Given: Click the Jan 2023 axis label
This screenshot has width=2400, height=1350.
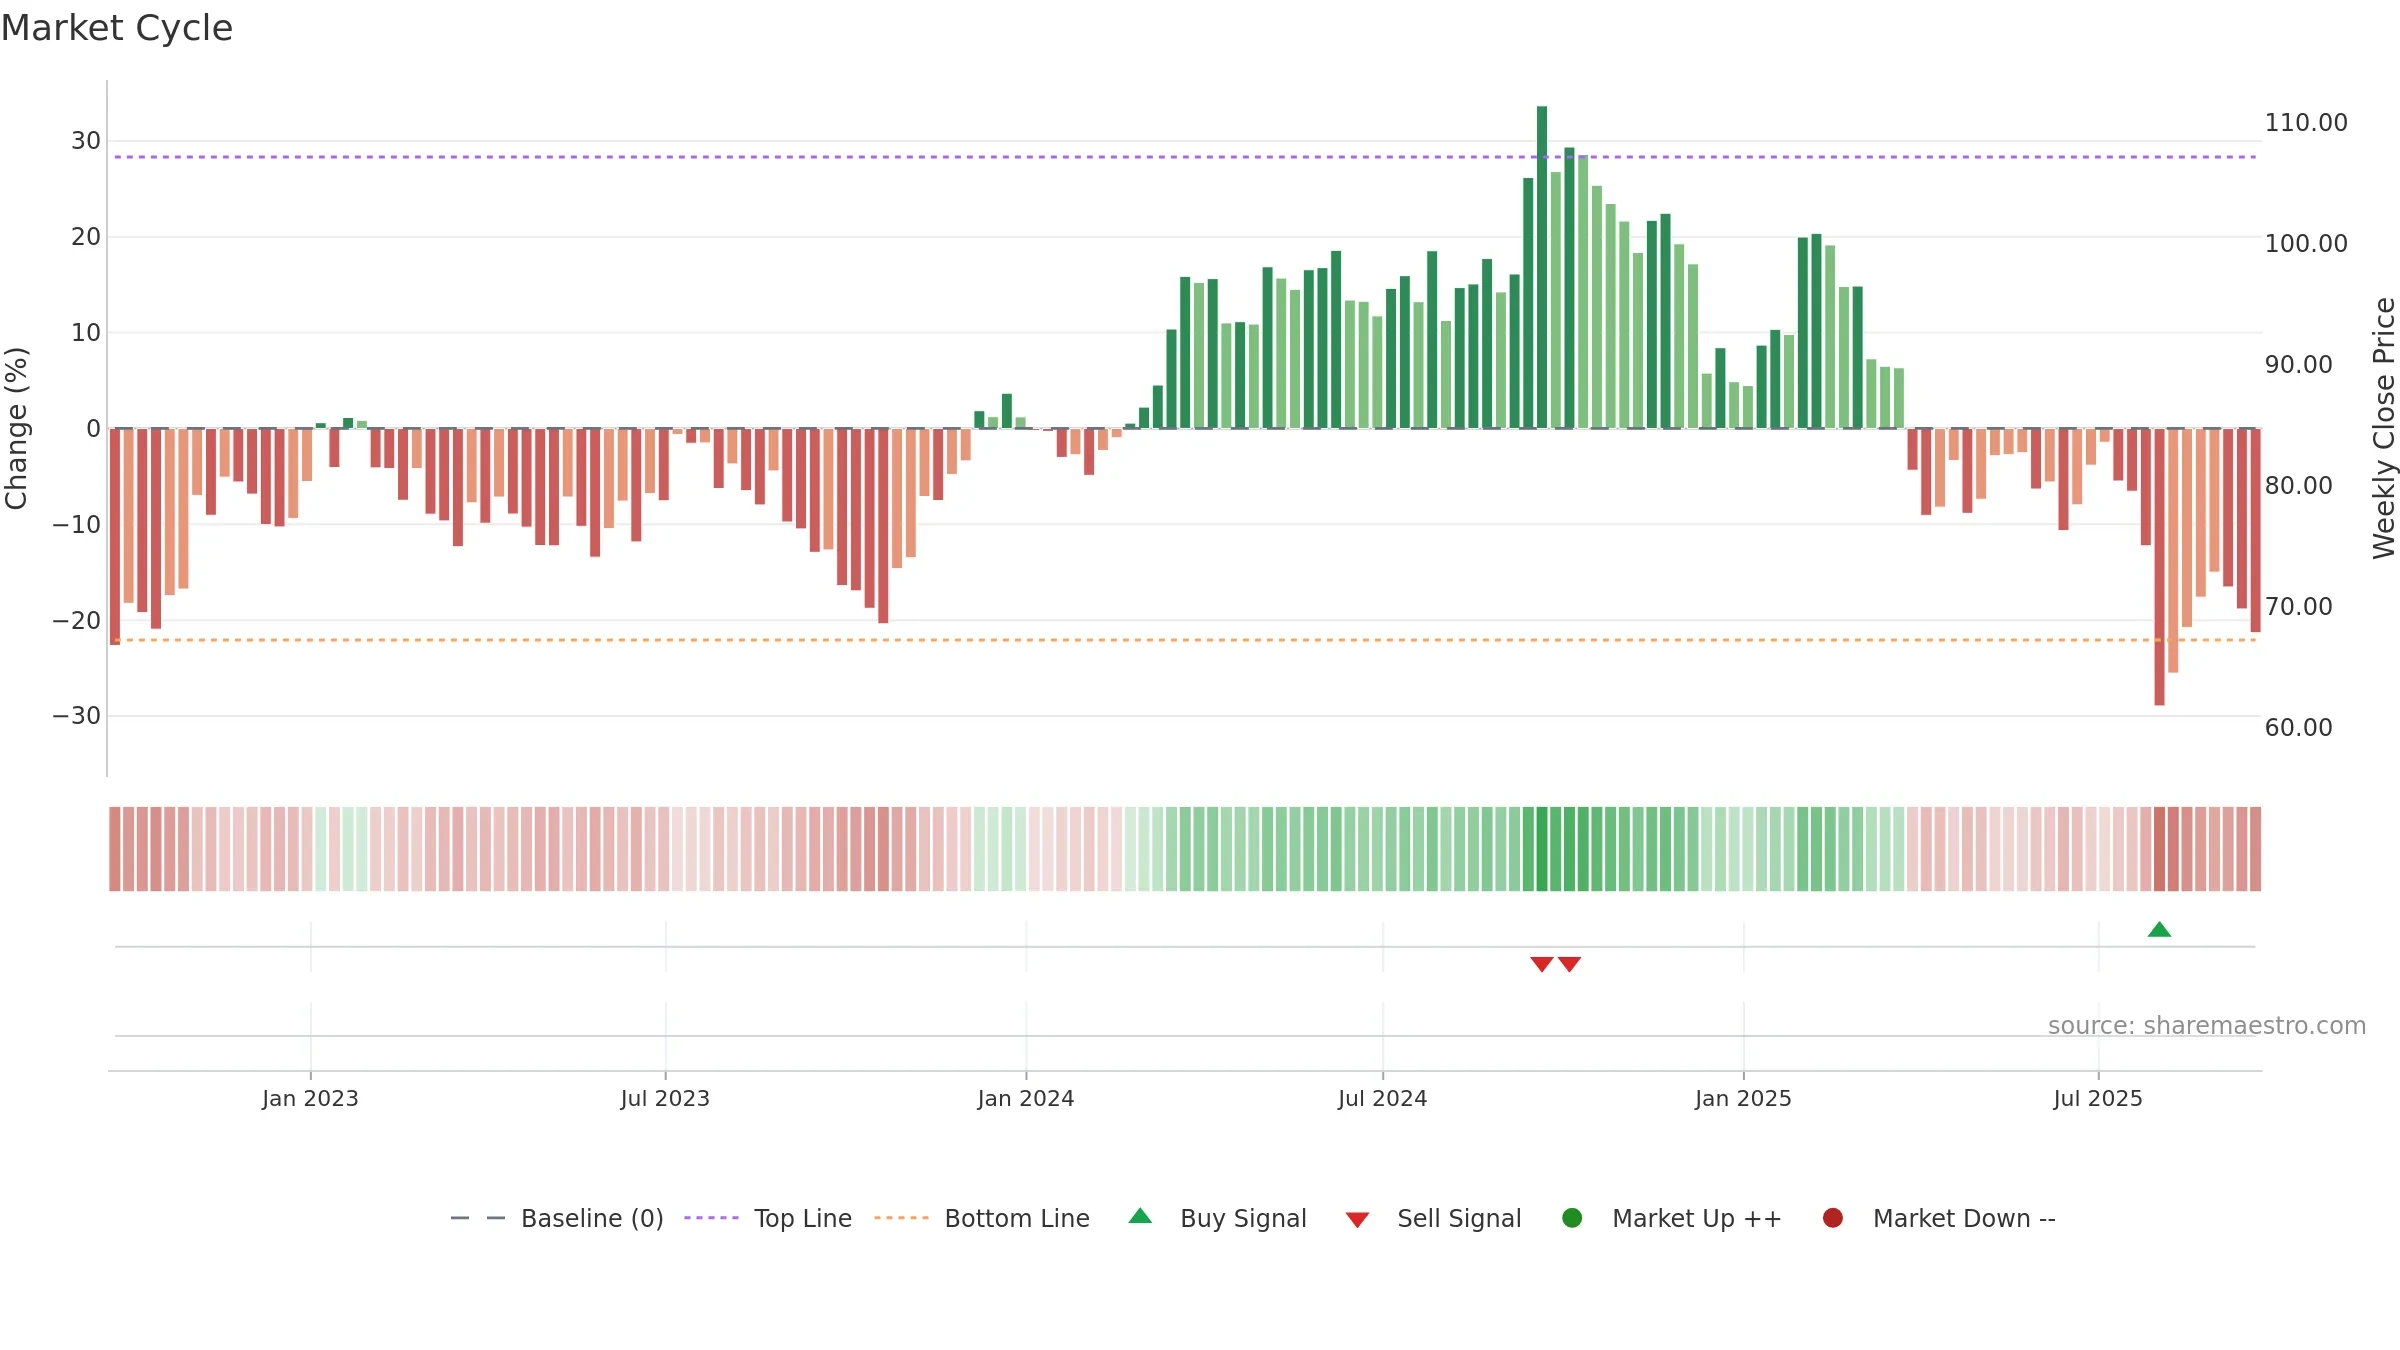Looking at the screenshot, I should (x=310, y=1098).
